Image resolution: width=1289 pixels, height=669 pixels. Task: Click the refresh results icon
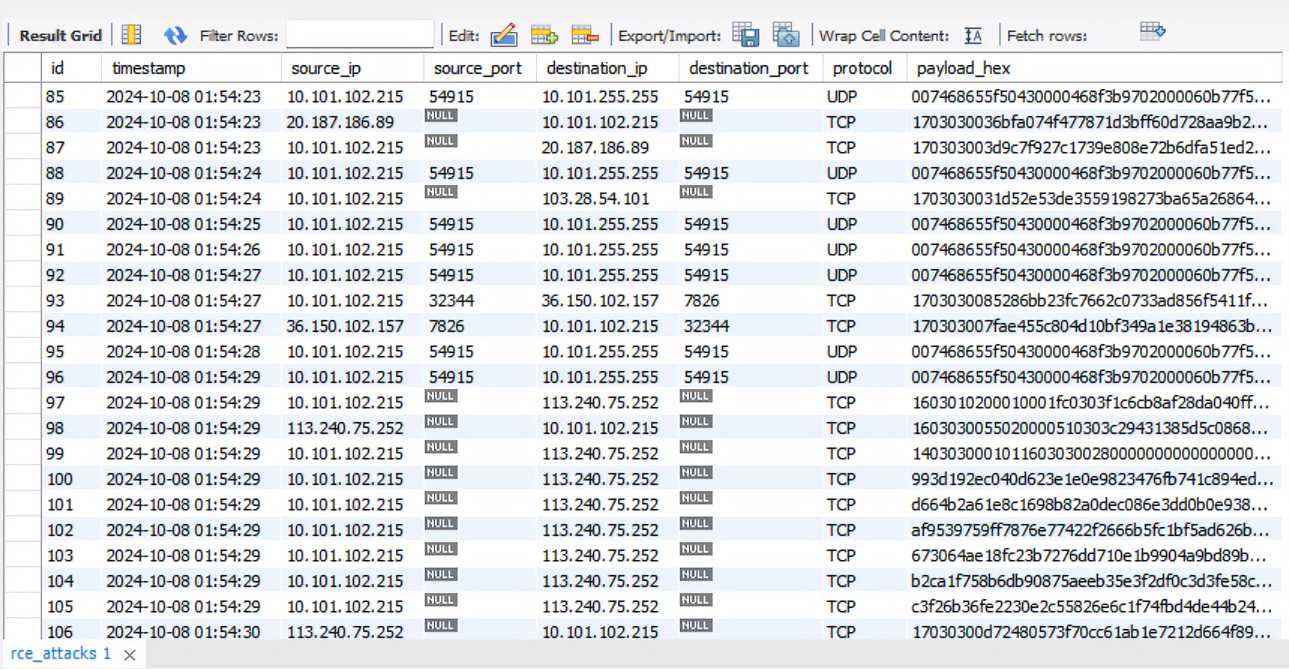click(x=175, y=36)
